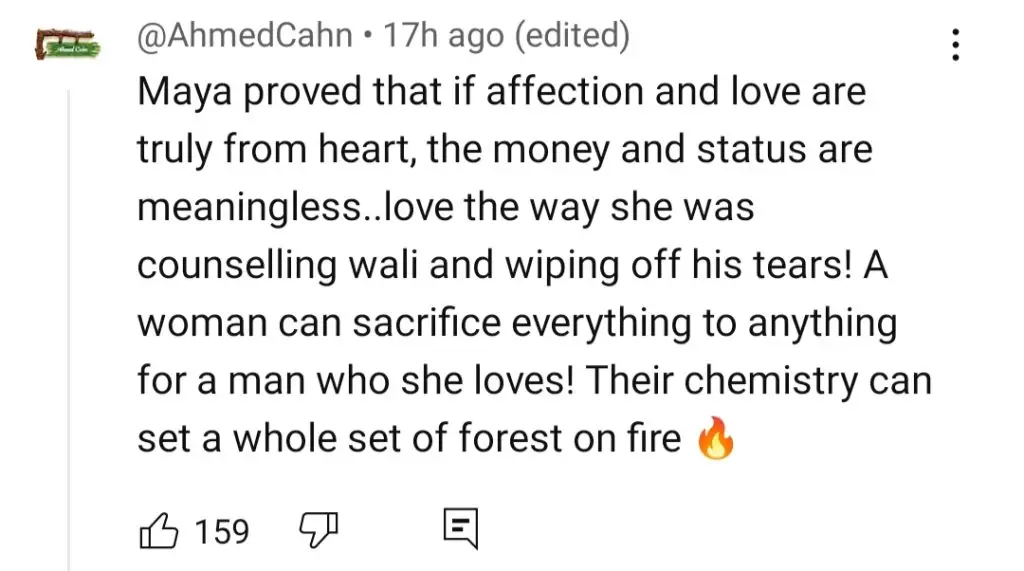Click the word sacrifice in comment
This screenshot has height=571, width=1024.
(426, 323)
